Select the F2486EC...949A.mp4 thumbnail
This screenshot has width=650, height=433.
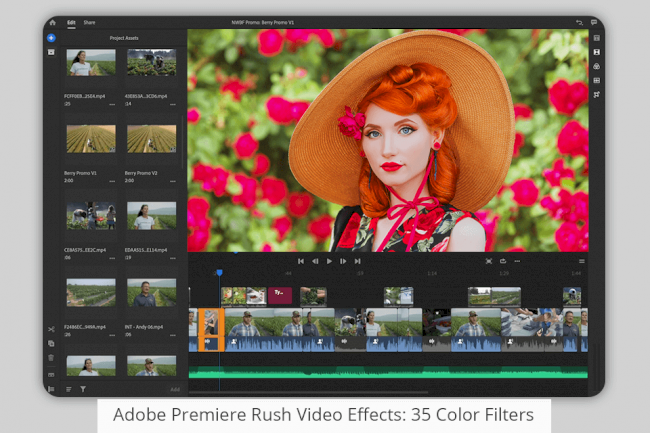coord(91,293)
